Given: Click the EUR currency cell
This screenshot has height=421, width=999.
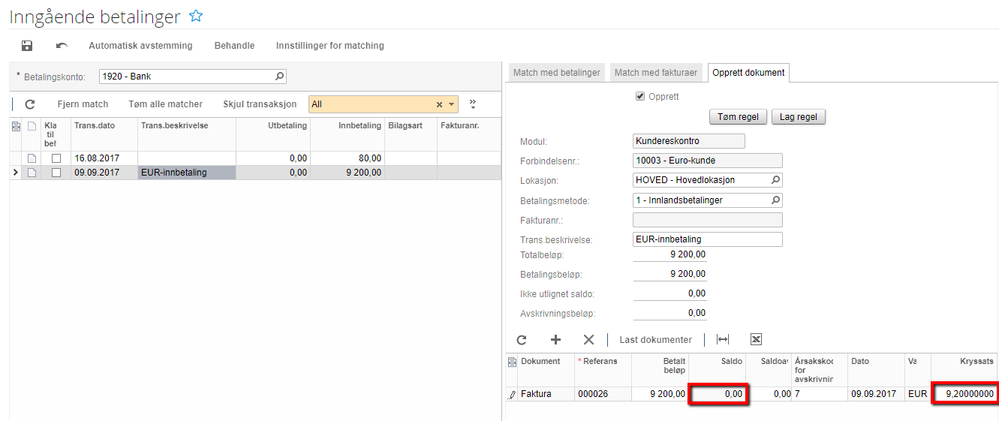Looking at the screenshot, I should point(917,394).
